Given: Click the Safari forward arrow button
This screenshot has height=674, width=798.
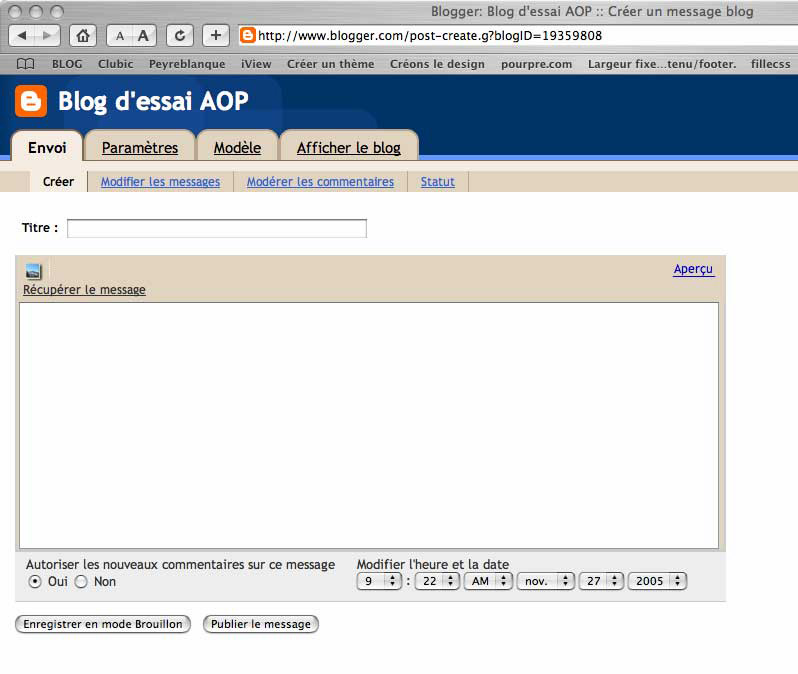Looking at the screenshot, I should (x=47, y=36).
